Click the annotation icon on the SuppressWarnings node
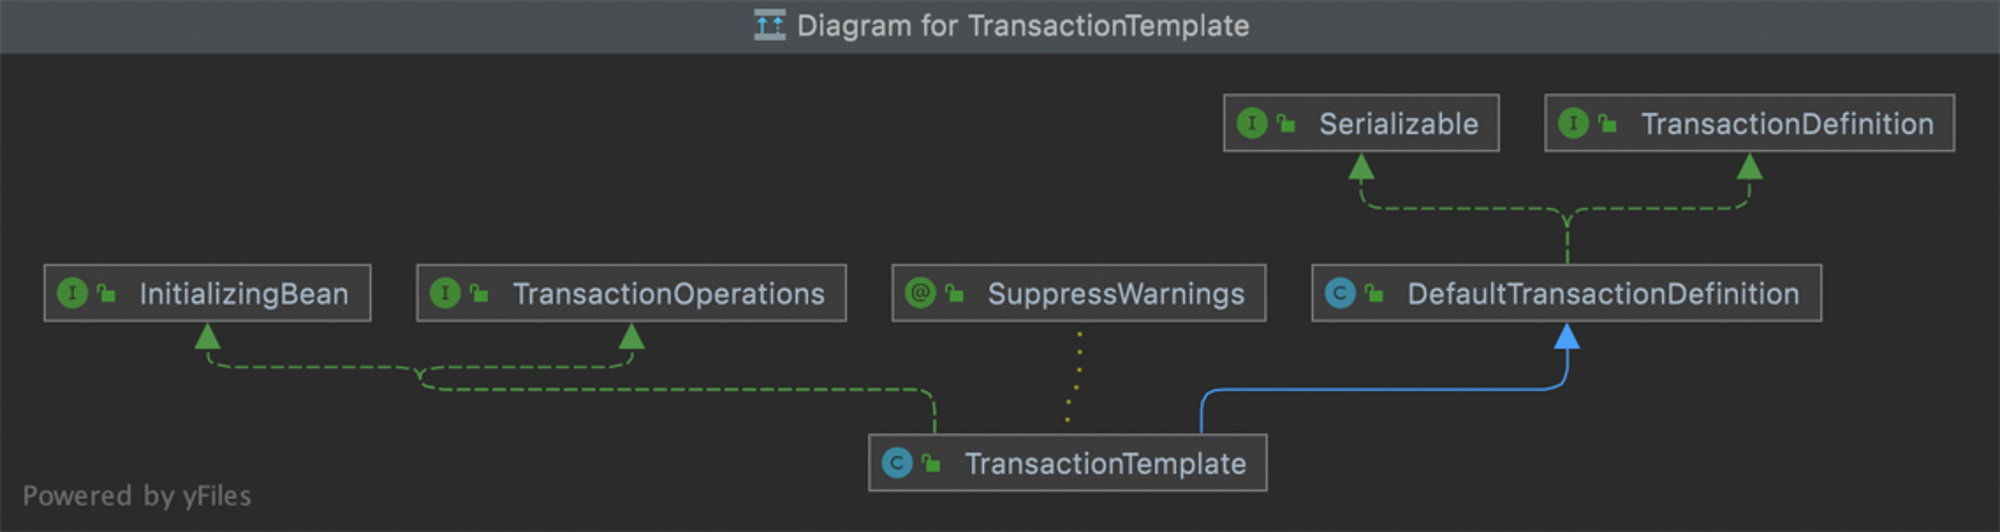Screen dimensions: 2000x532 click(x=920, y=294)
